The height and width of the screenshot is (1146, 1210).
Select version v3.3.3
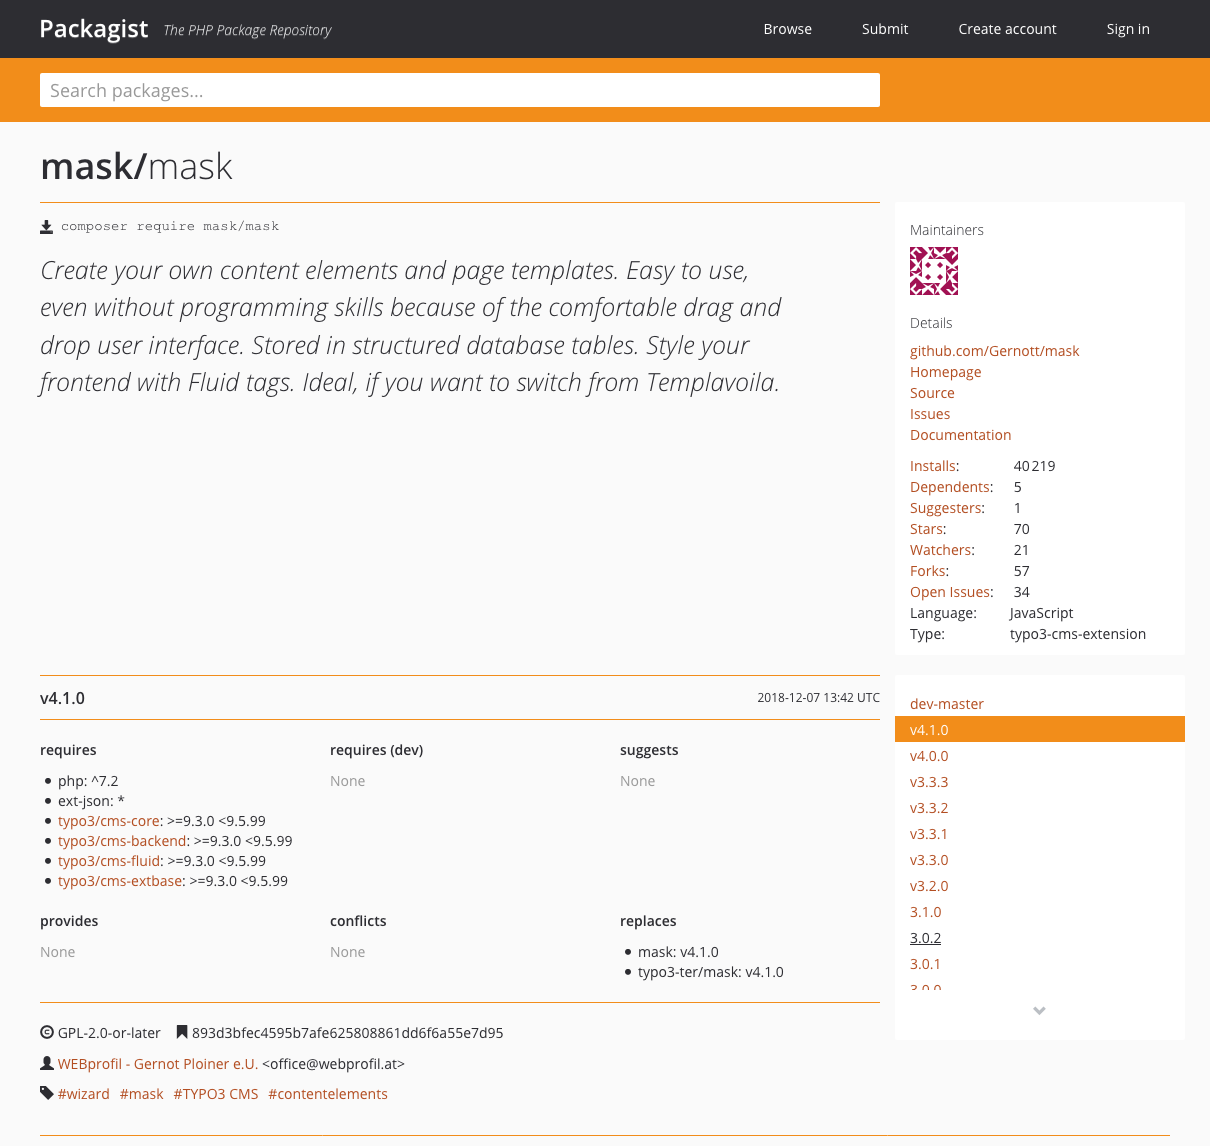tap(929, 782)
